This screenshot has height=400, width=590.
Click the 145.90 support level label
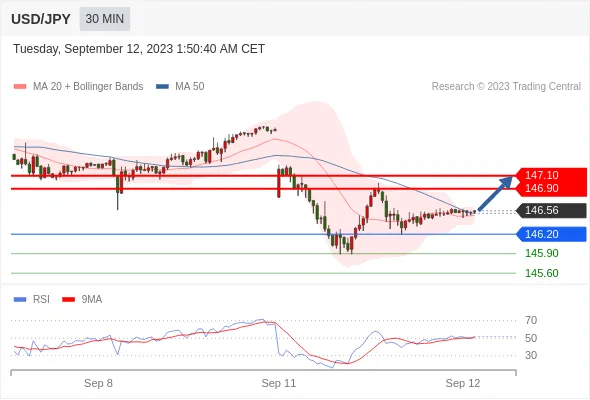541,253
